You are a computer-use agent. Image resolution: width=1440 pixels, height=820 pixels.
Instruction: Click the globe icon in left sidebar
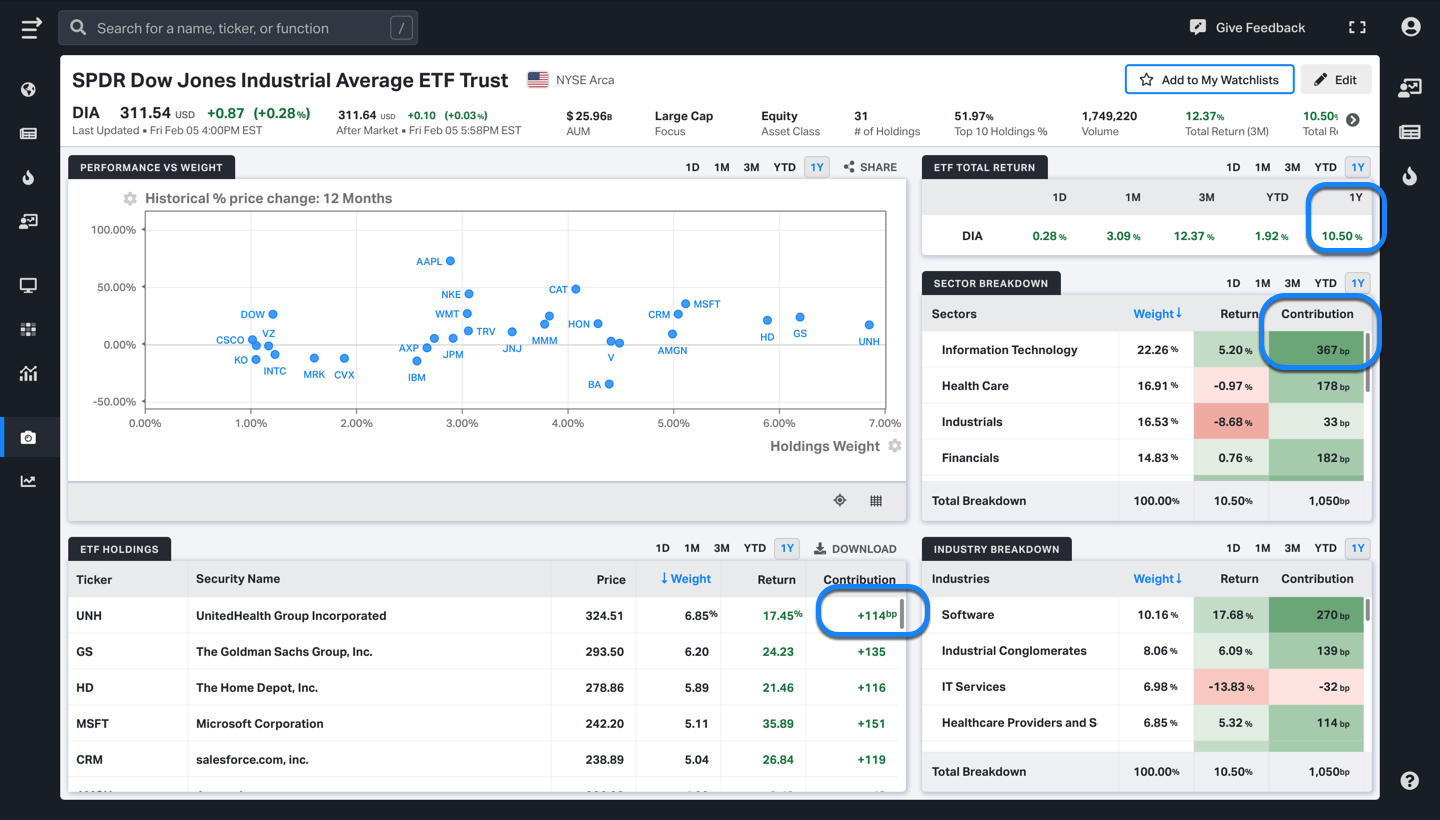pos(28,90)
